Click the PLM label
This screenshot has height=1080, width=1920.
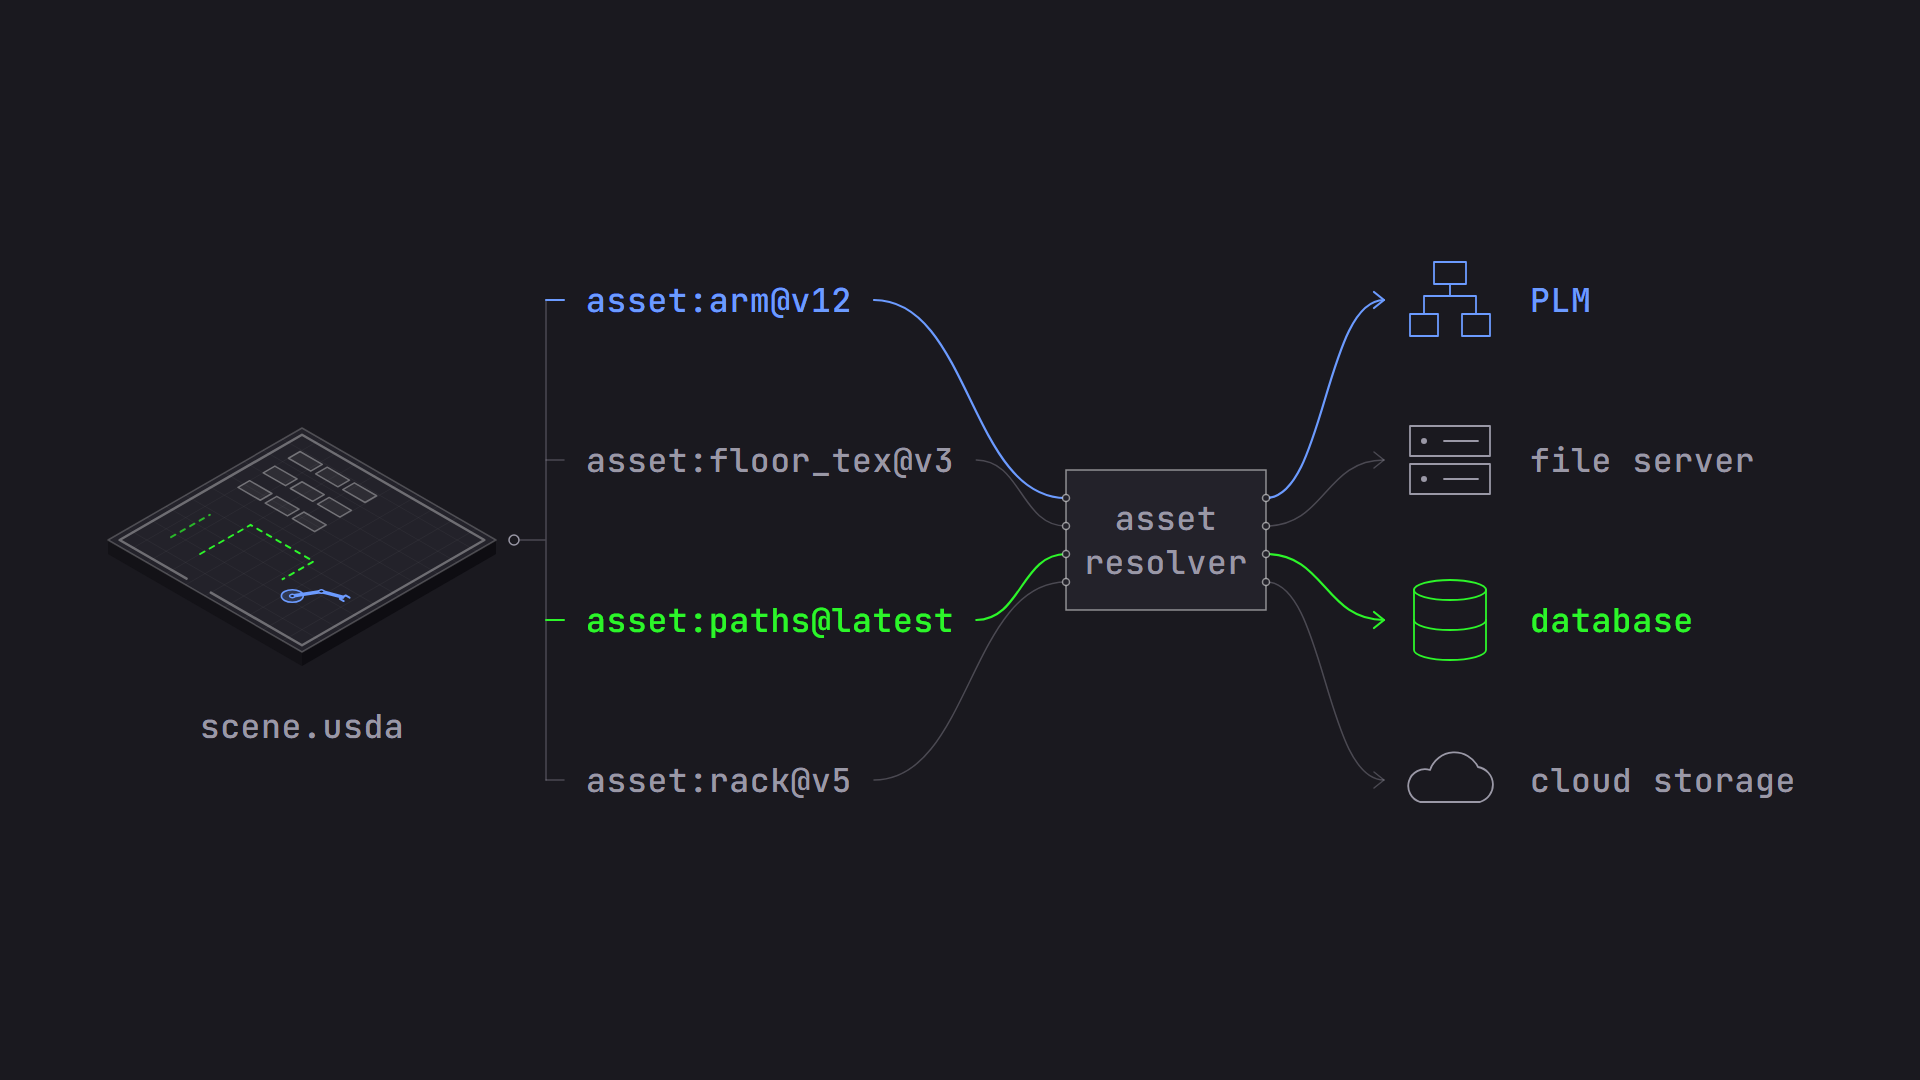click(1560, 301)
